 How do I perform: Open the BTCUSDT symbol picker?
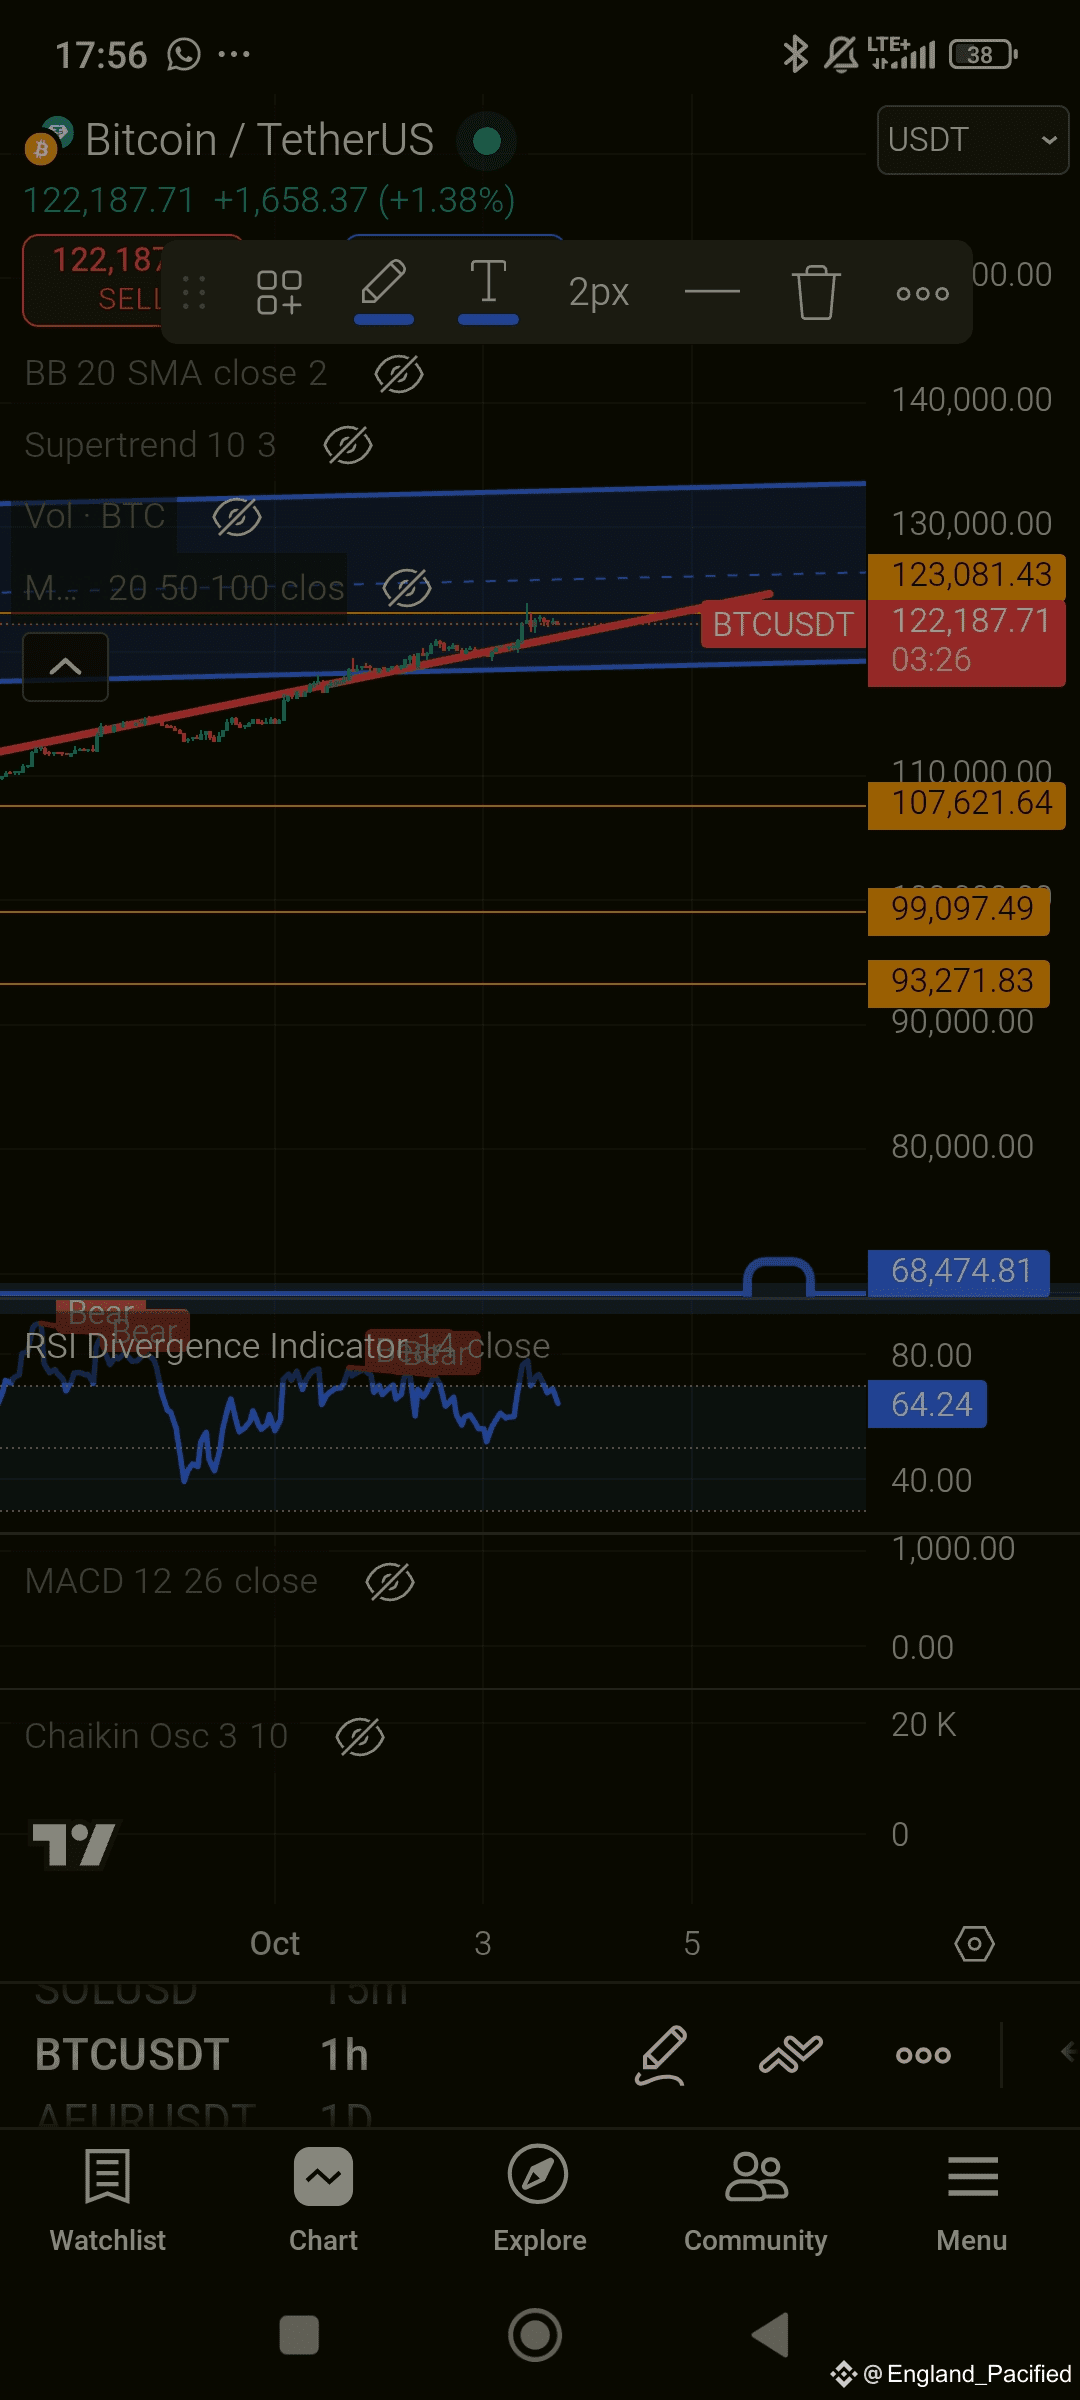coord(132,2055)
